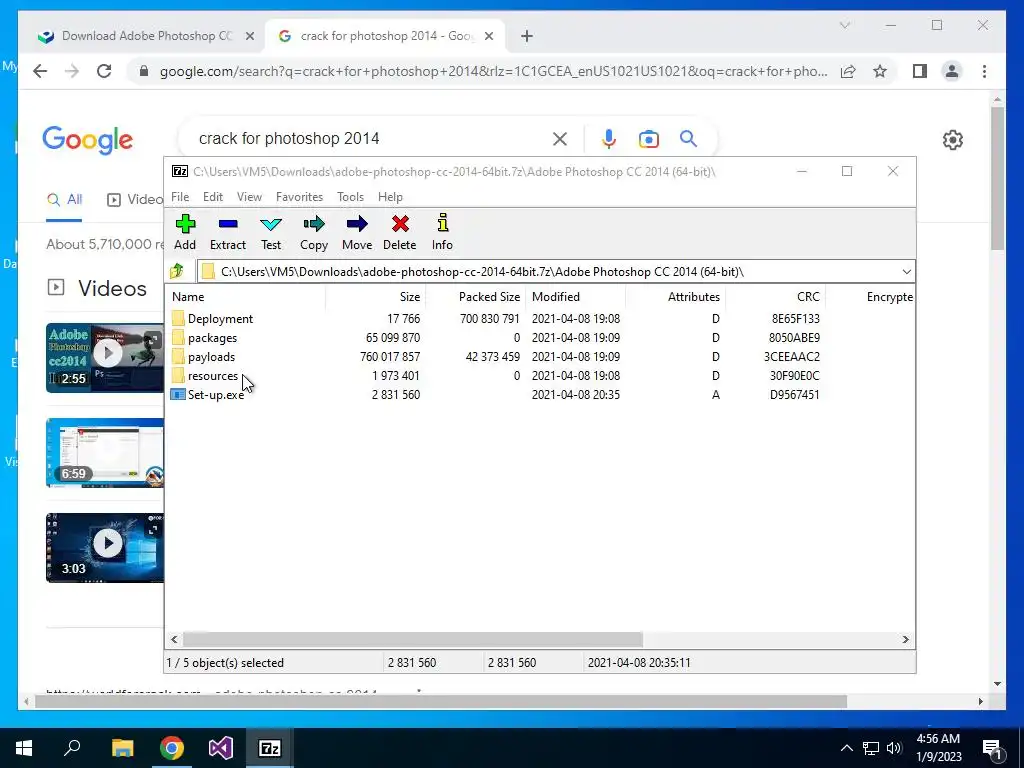
Task: Select the All results tab on Google
Action: (65, 200)
